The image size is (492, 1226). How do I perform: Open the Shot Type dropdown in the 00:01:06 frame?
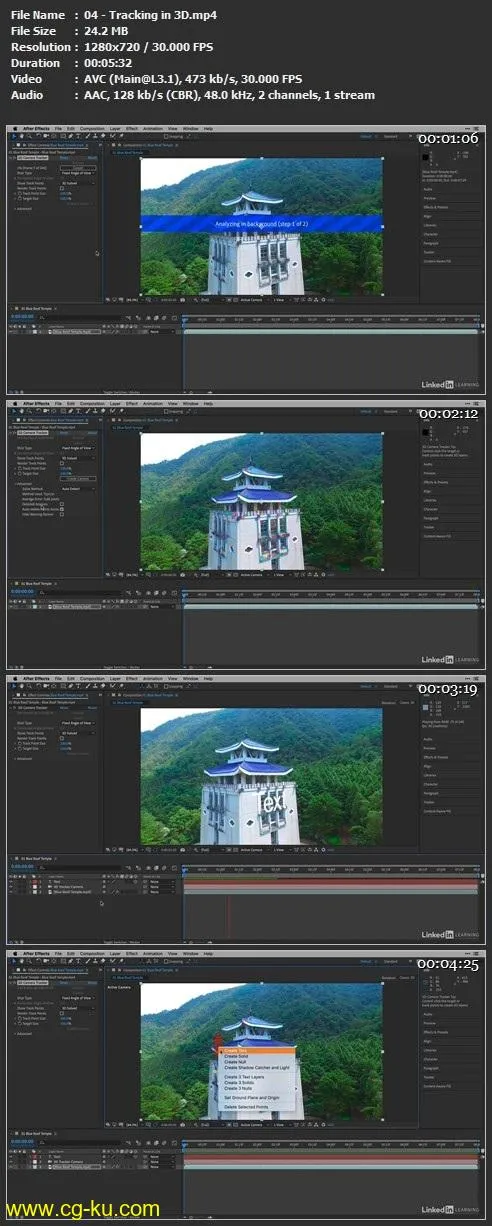[78, 172]
